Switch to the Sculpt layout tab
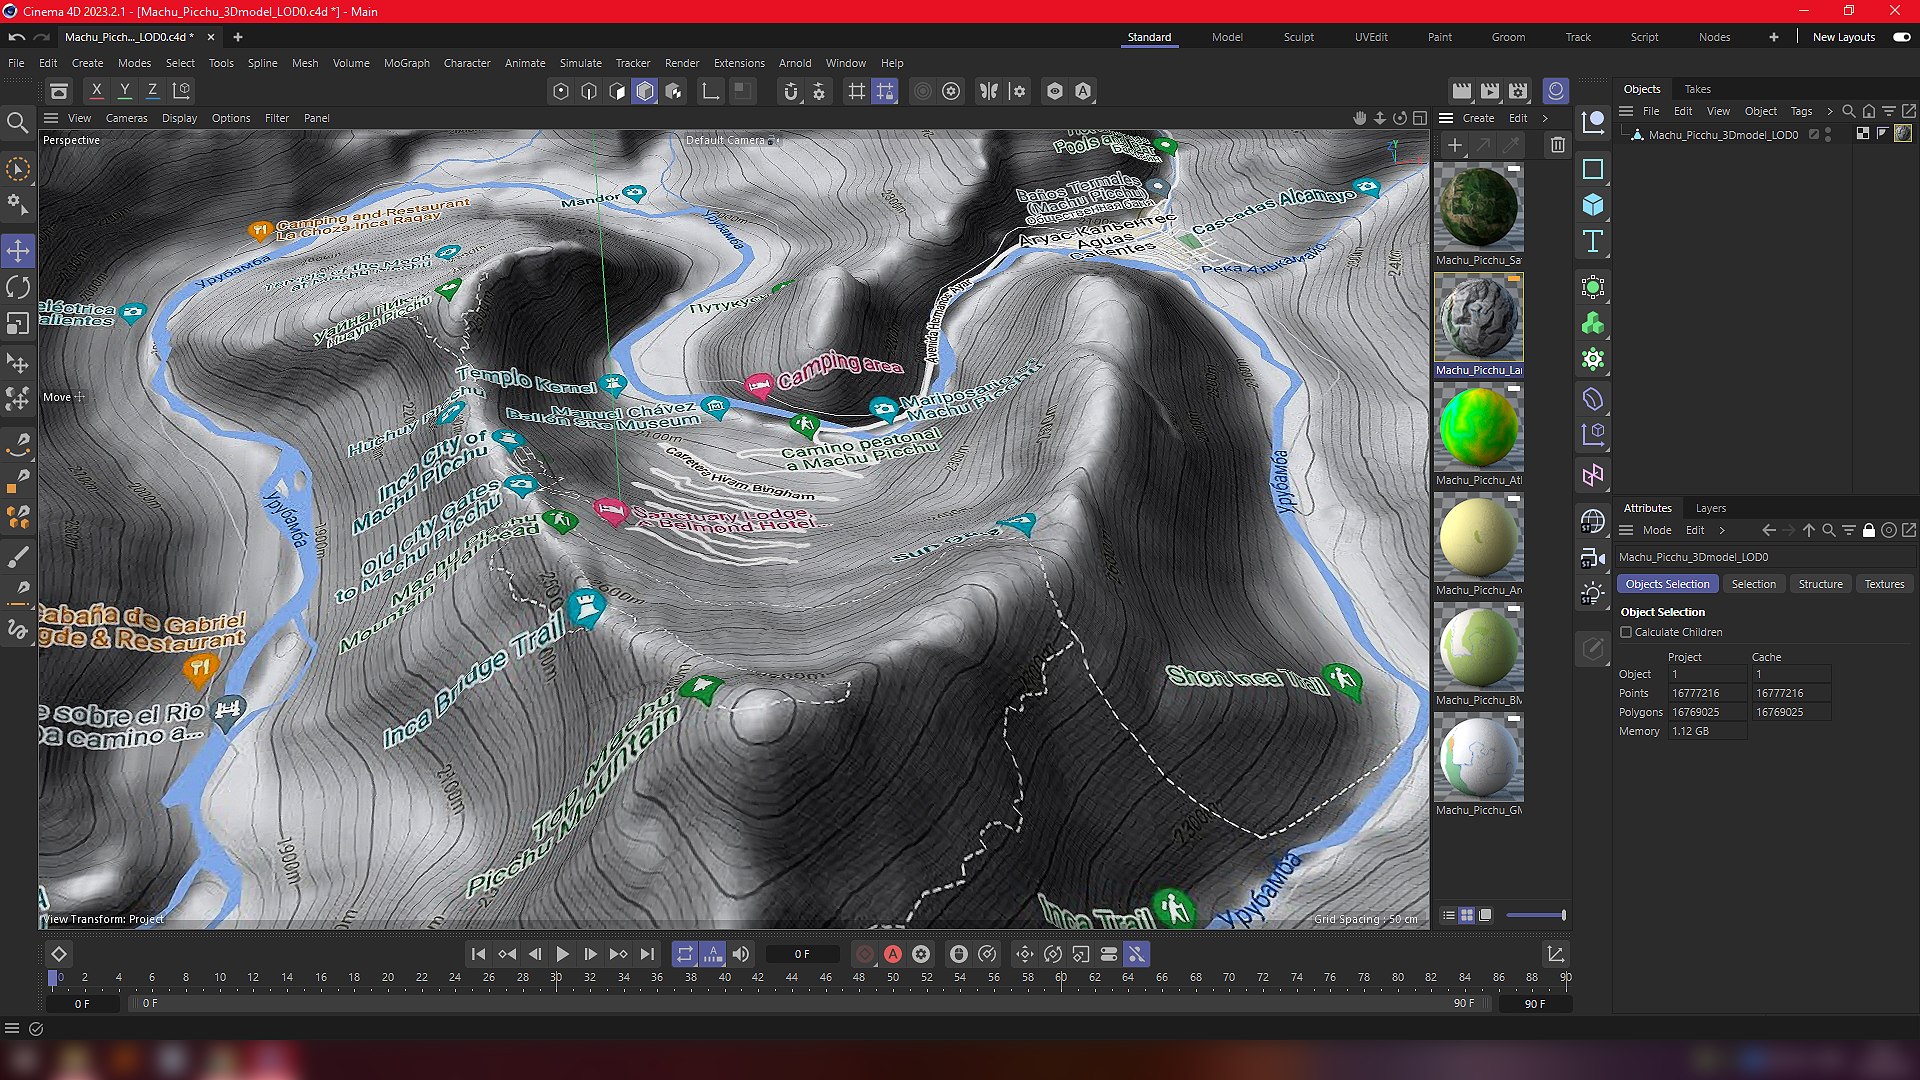1920x1080 pixels. (1299, 37)
